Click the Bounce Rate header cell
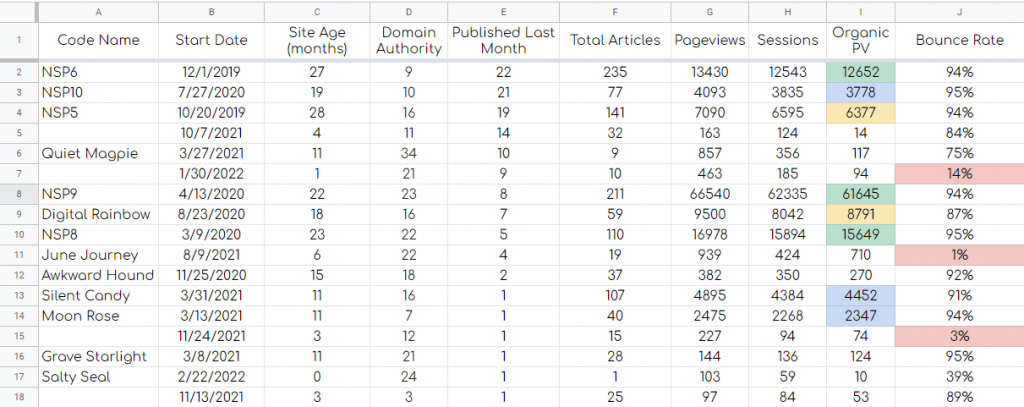 pyautogui.click(x=959, y=40)
